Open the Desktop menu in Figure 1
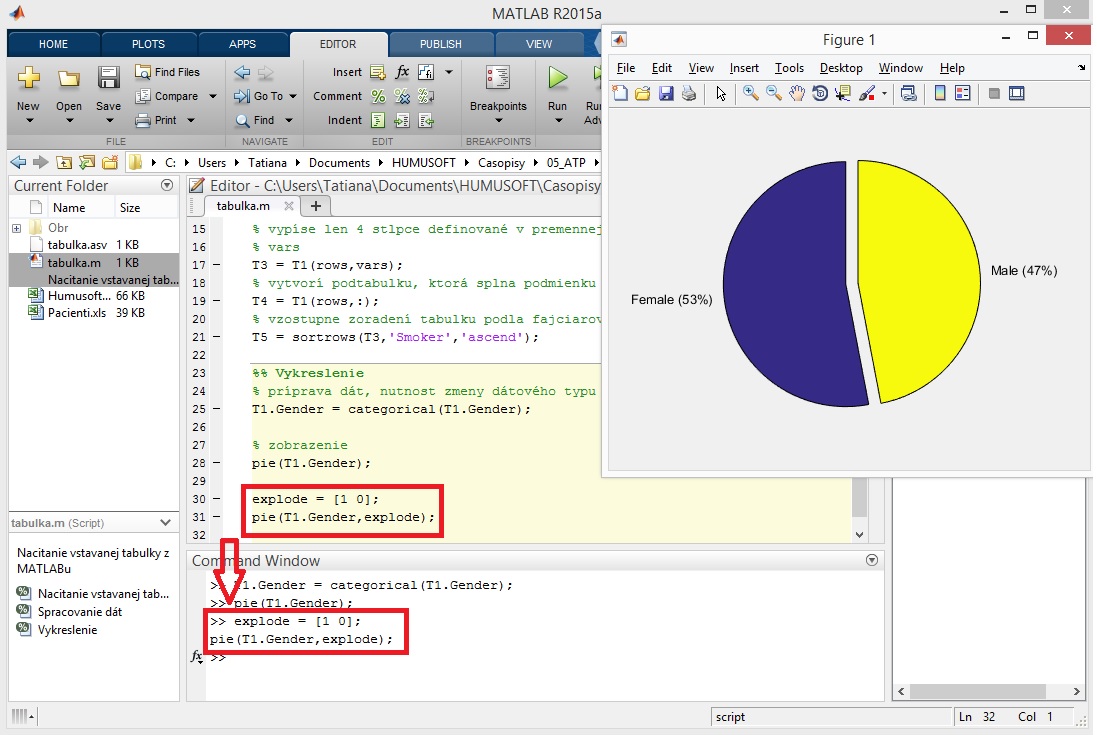1097x735 pixels. point(841,68)
